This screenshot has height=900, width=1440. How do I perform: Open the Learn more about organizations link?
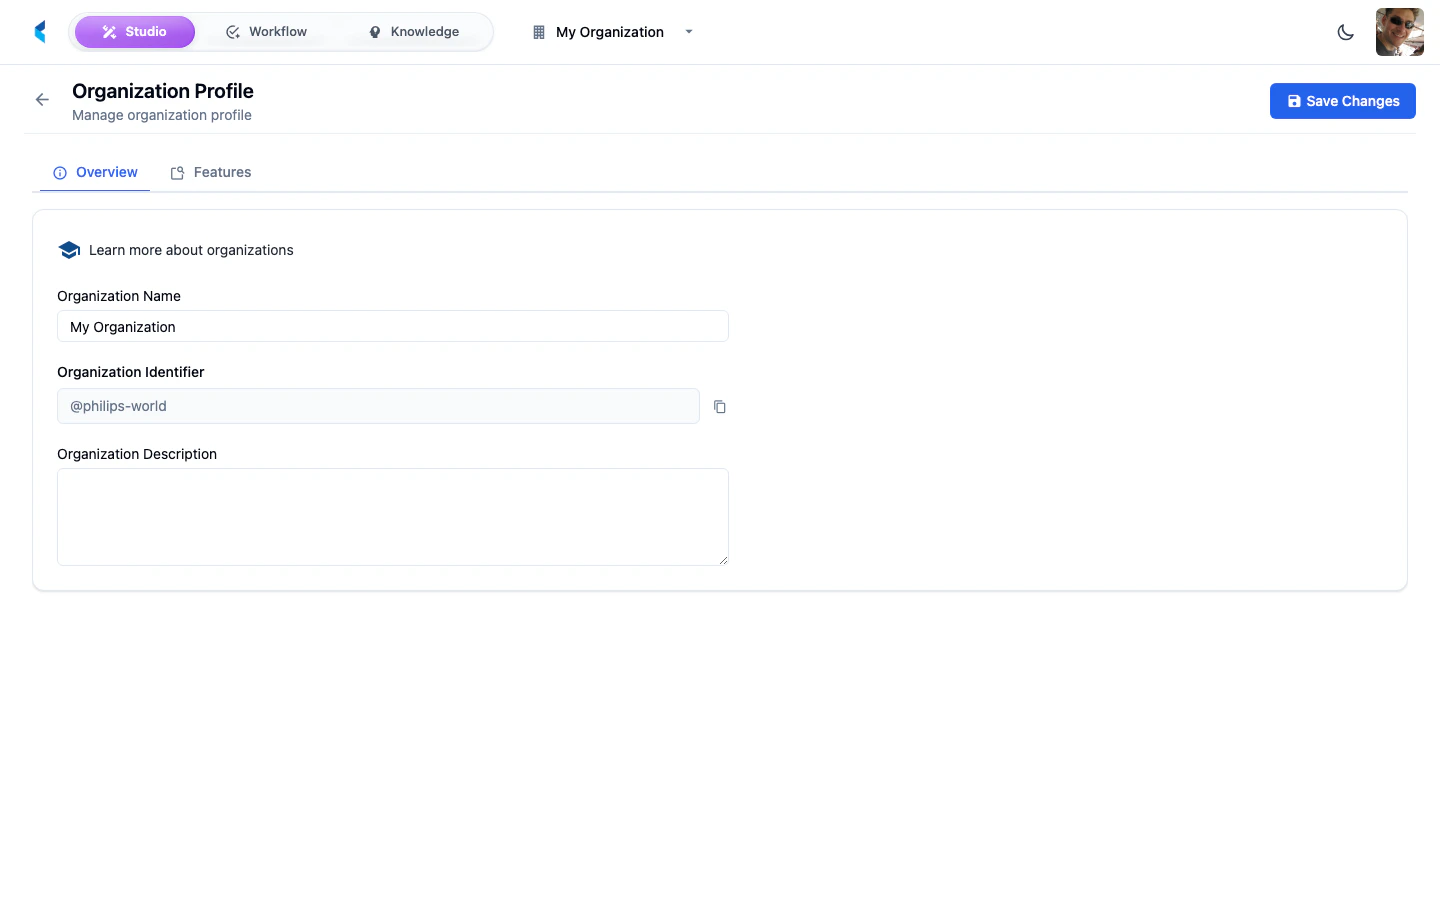click(x=190, y=250)
